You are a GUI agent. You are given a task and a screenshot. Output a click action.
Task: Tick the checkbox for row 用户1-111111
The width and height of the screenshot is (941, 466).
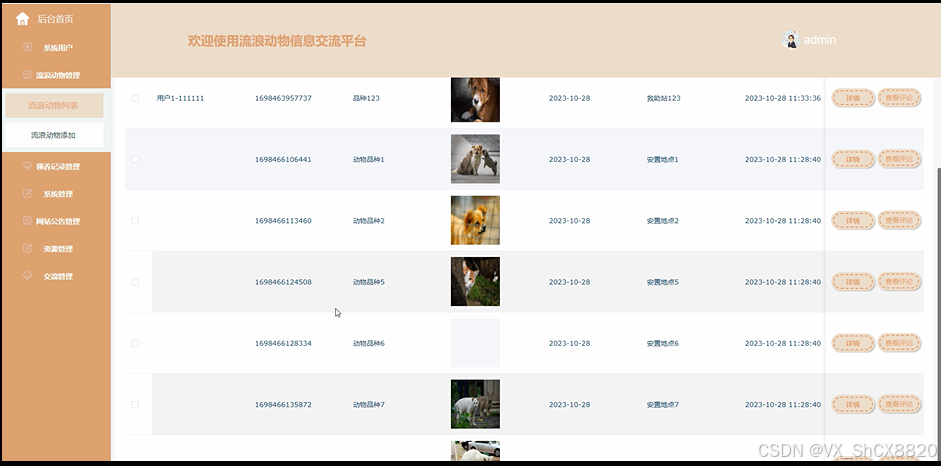(135, 98)
